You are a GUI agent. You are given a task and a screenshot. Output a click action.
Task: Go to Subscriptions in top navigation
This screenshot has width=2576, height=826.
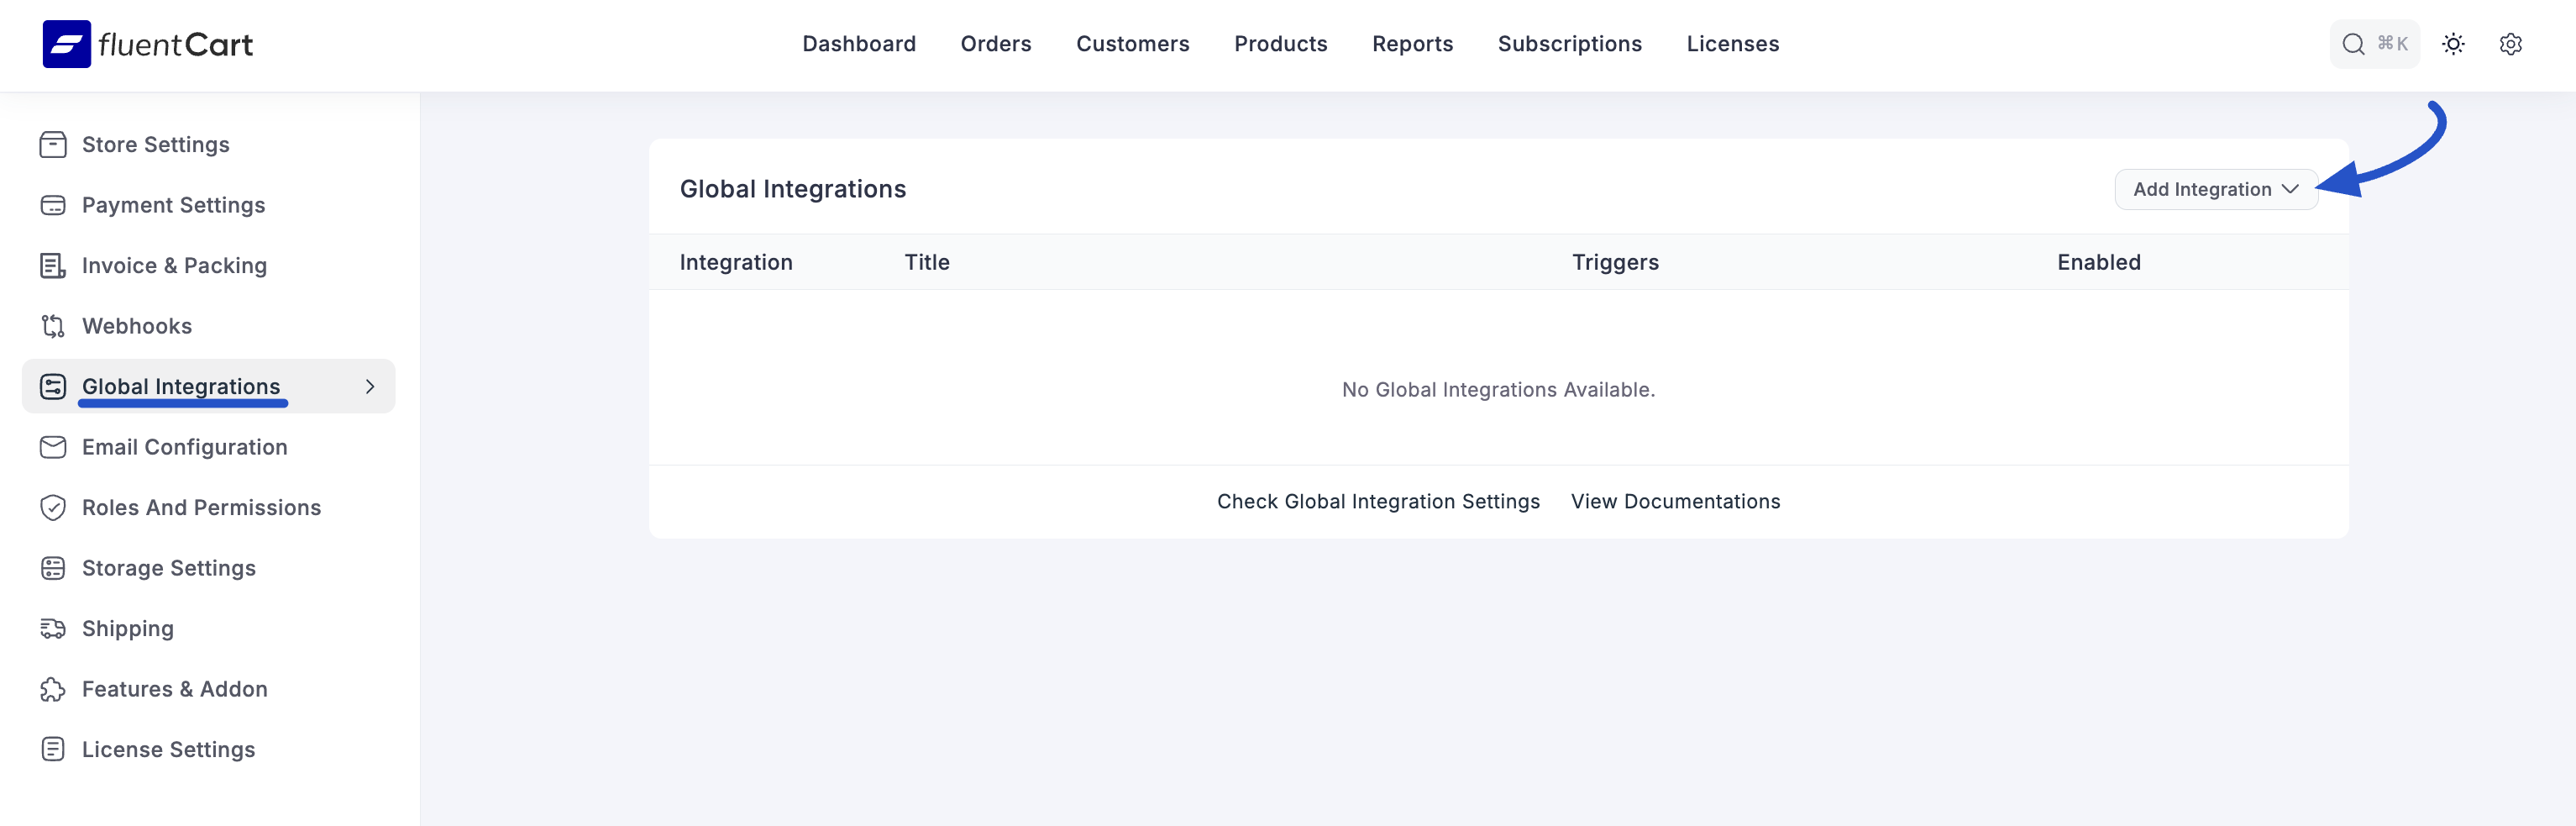coord(1569,44)
